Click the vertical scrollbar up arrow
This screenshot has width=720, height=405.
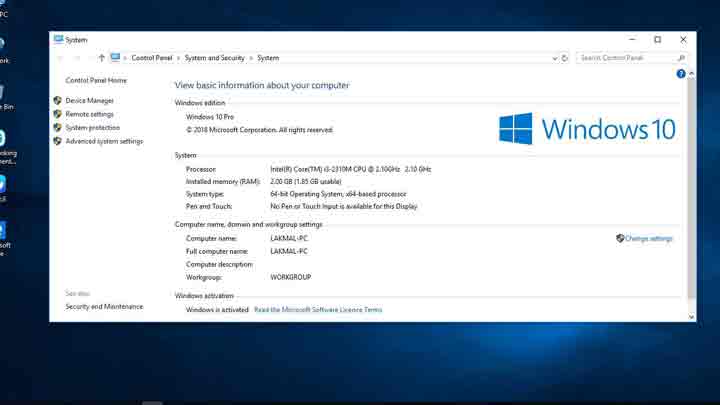(691, 74)
